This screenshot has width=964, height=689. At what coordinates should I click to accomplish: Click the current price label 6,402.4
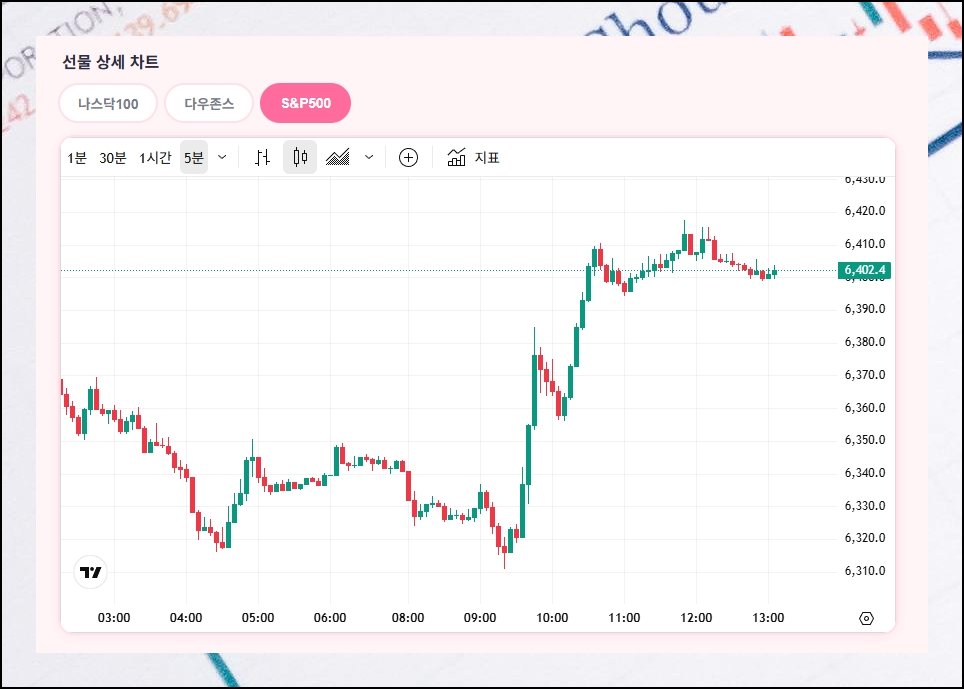(x=864, y=270)
